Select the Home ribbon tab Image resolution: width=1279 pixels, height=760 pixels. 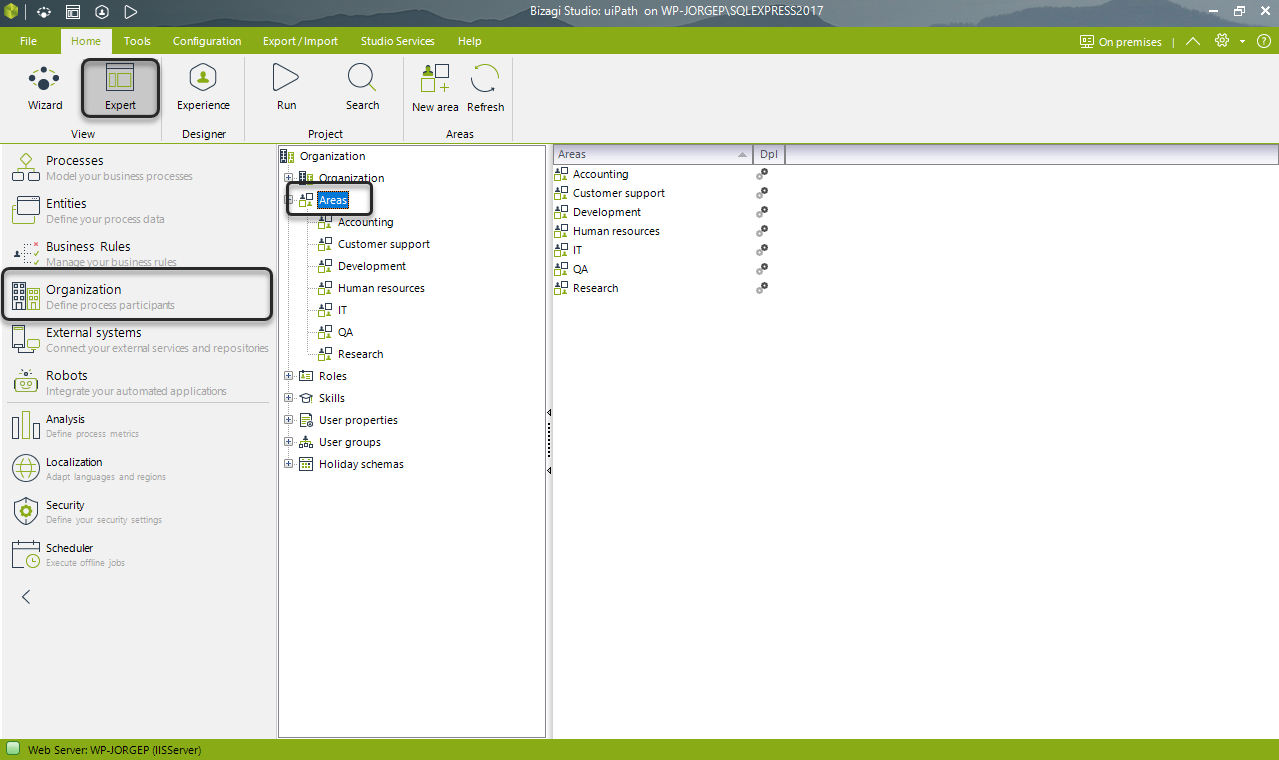[x=86, y=41]
